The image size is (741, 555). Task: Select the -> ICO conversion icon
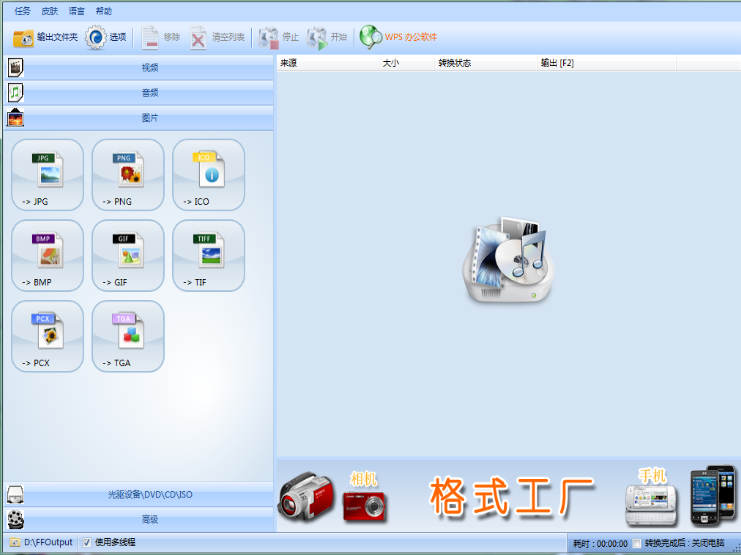tap(208, 175)
